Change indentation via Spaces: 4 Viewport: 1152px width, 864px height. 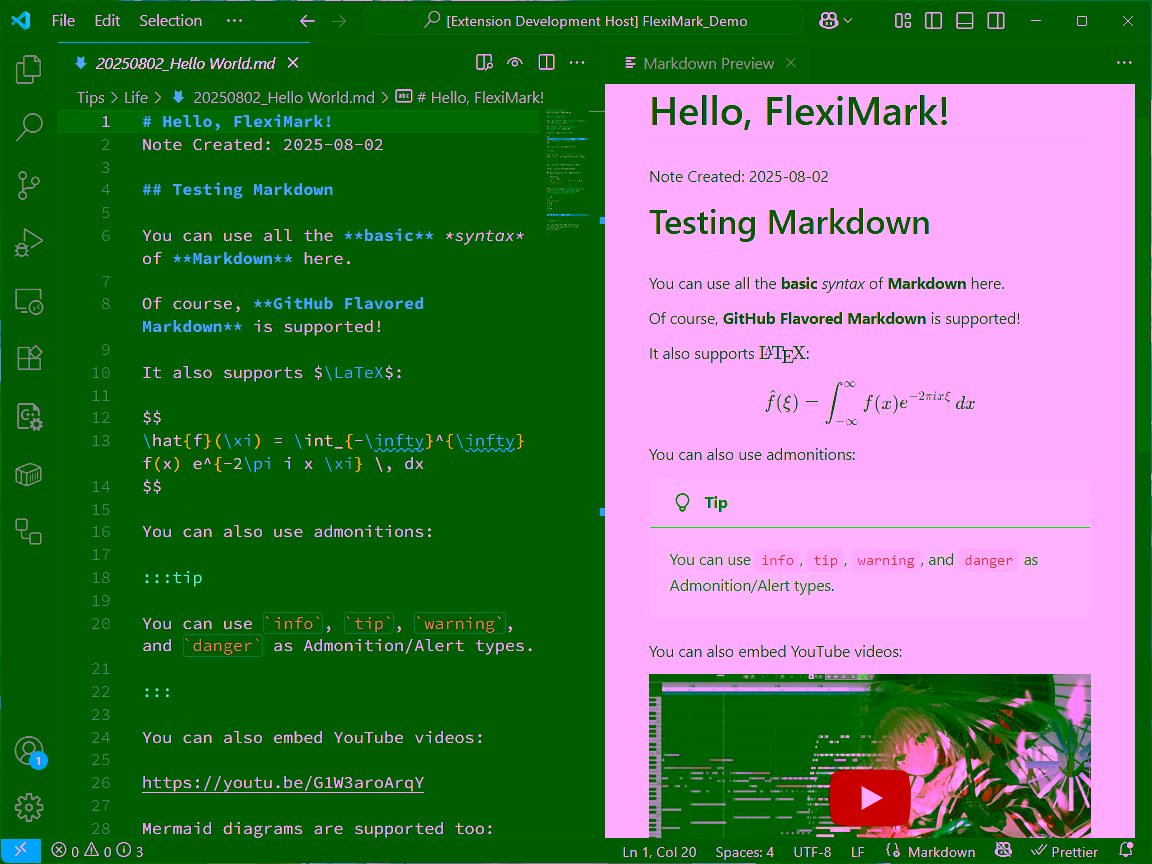pyautogui.click(x=744, y=852)
